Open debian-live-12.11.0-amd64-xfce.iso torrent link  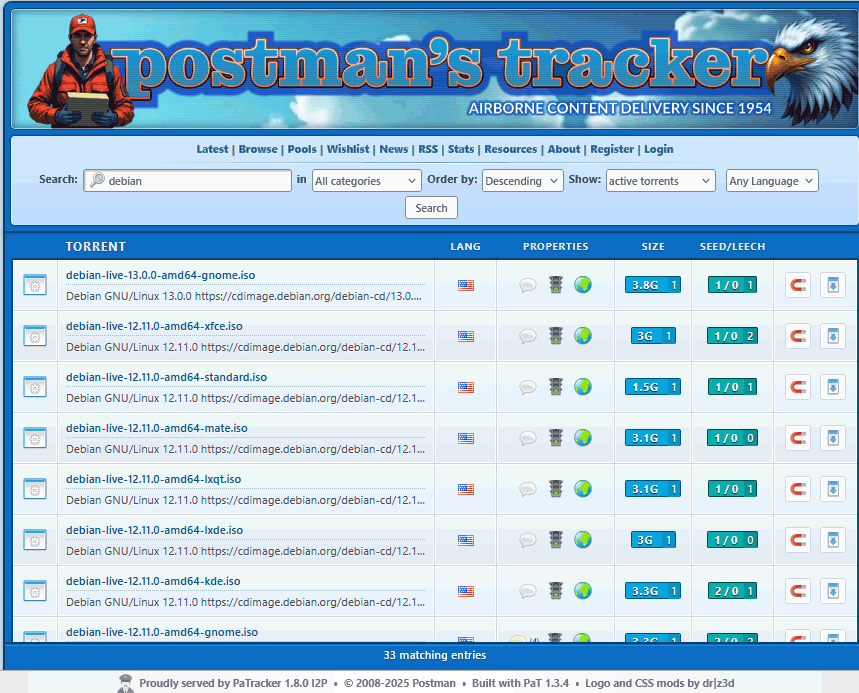tap(154, 326)
